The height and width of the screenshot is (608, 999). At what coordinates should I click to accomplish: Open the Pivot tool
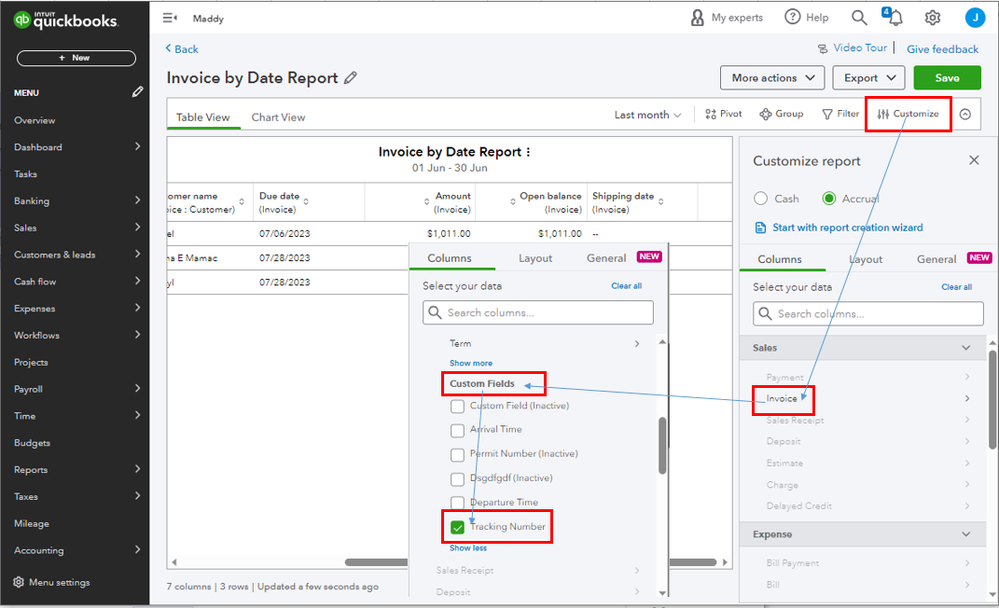click(x=724, y=114)
